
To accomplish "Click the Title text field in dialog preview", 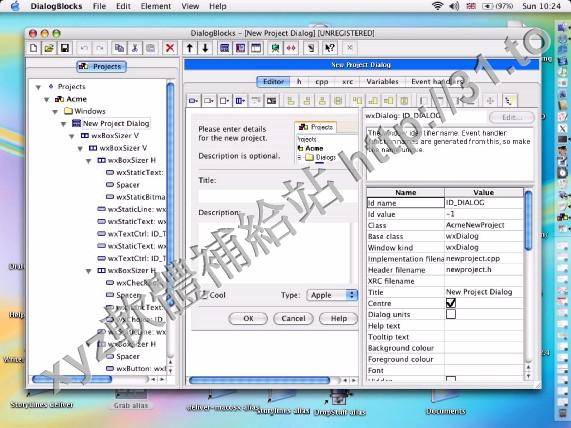I will click(277, 196).
